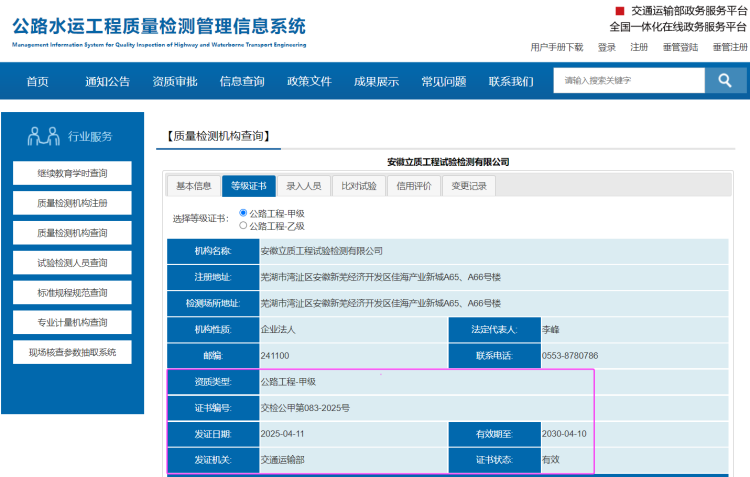750x477 pixels.
Task: Click the 全国一体化在线政务服务平台 link
Action: (678, 27)
